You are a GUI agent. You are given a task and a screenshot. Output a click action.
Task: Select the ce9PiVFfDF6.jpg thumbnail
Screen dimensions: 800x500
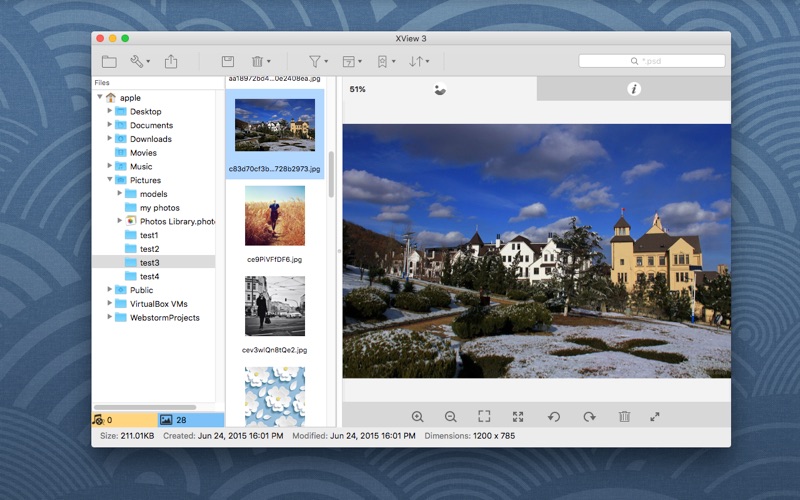274,216
